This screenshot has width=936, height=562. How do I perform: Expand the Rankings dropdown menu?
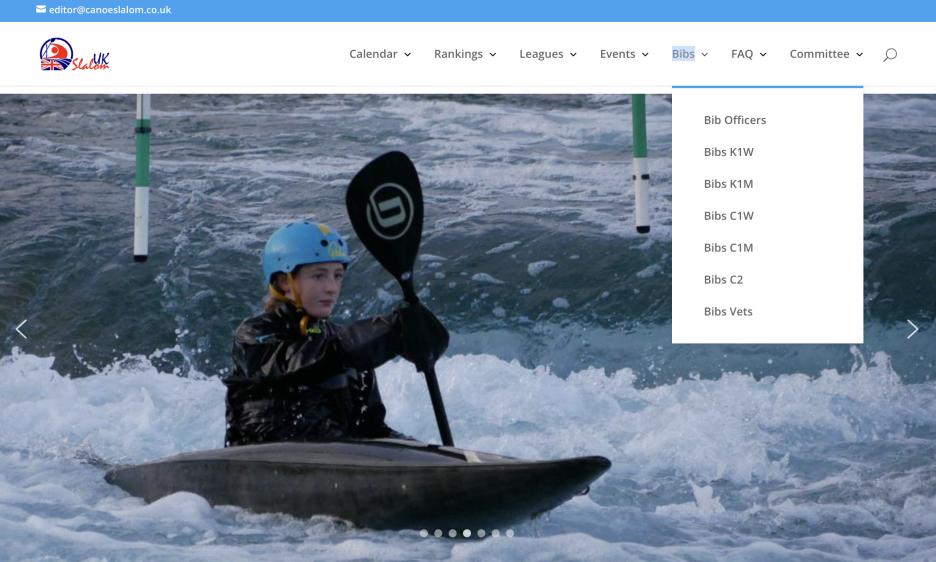pos(464,54)
